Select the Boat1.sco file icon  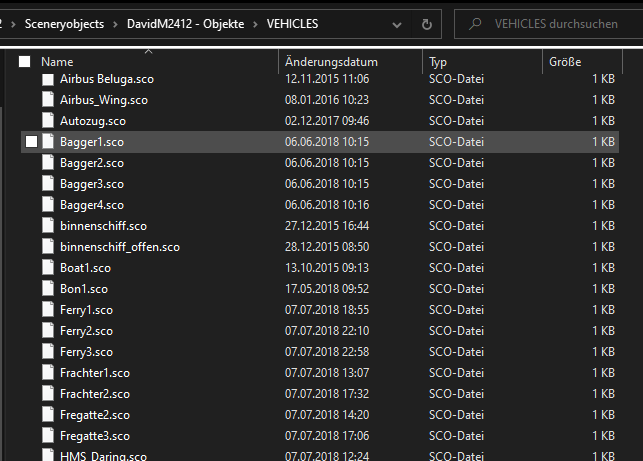(48, 268)
